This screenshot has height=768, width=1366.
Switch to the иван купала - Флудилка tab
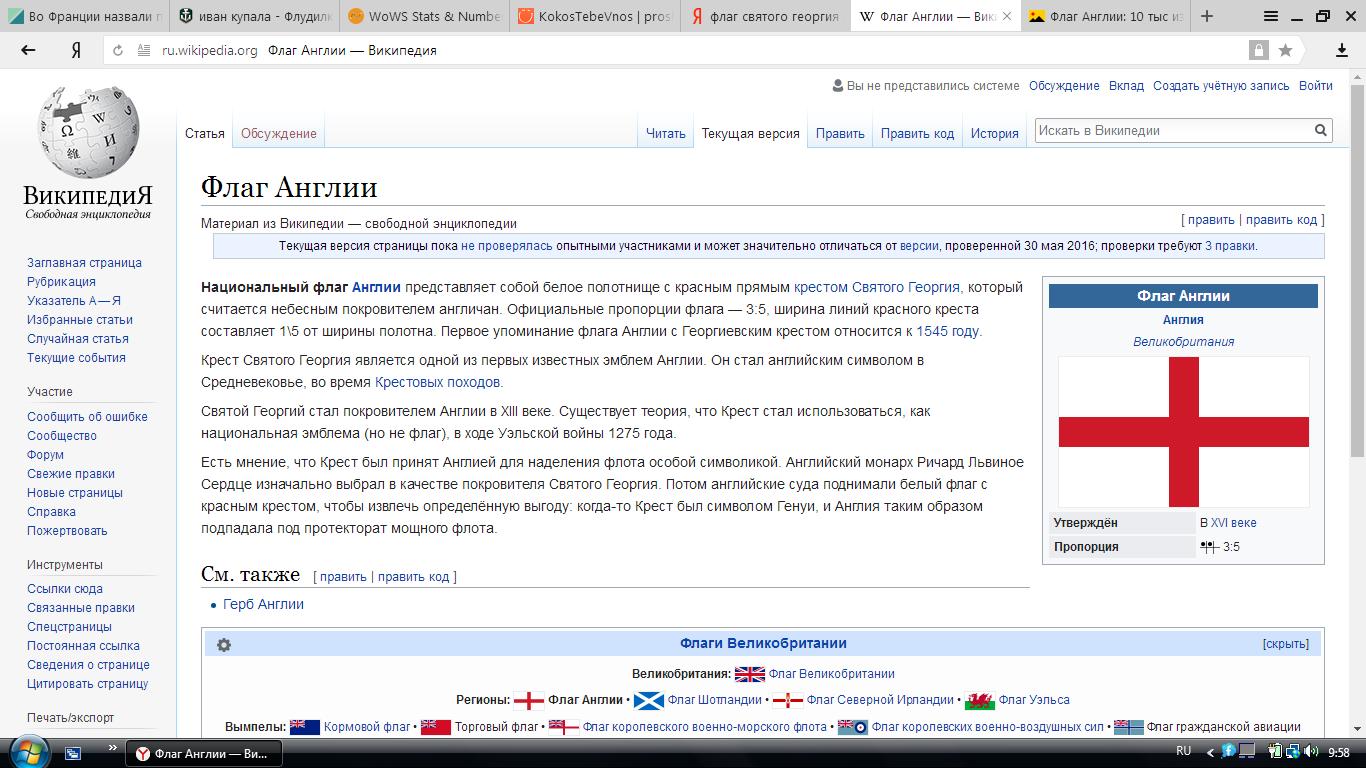coord(257,16)
